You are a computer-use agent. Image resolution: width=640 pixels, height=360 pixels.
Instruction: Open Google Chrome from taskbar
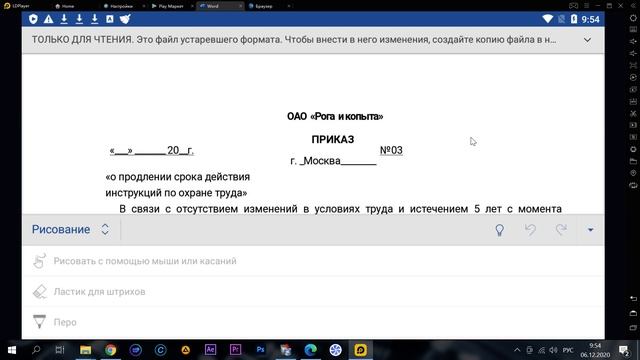click(x=110, y=350)
